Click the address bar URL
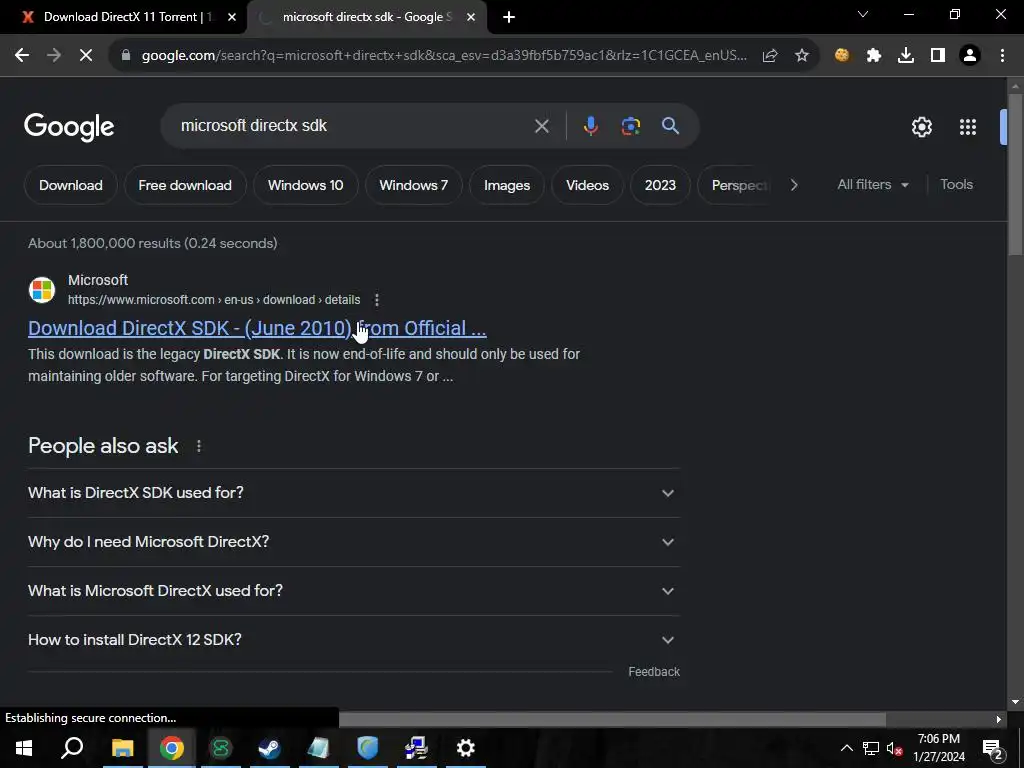1024x768 pixels. (444, 56)
